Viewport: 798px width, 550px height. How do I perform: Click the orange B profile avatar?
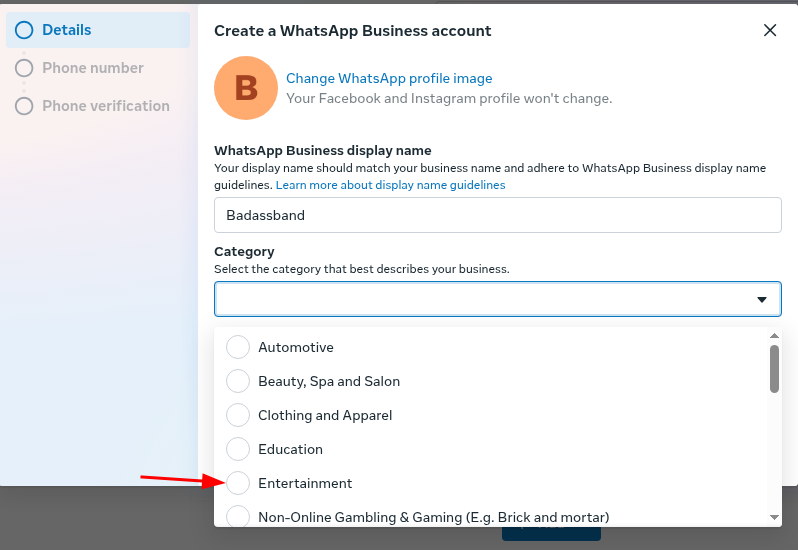tap(246, 88)
